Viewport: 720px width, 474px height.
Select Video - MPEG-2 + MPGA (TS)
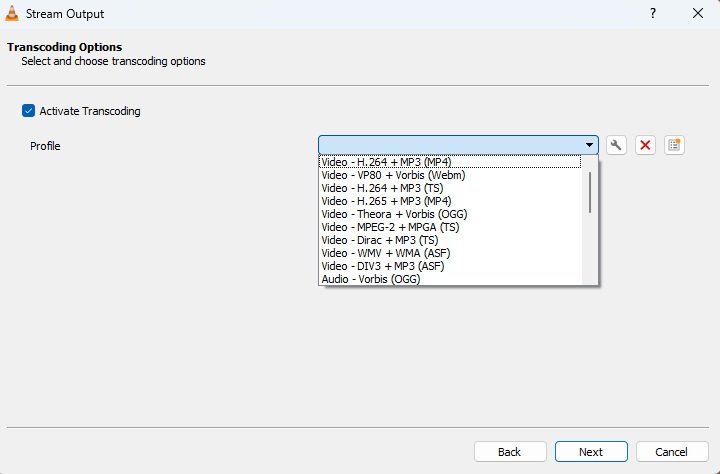click(x=390, y=227)
